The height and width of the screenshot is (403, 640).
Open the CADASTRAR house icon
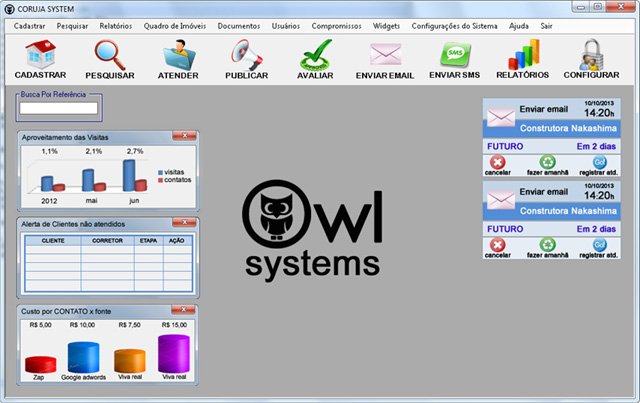tap(40, 54)
